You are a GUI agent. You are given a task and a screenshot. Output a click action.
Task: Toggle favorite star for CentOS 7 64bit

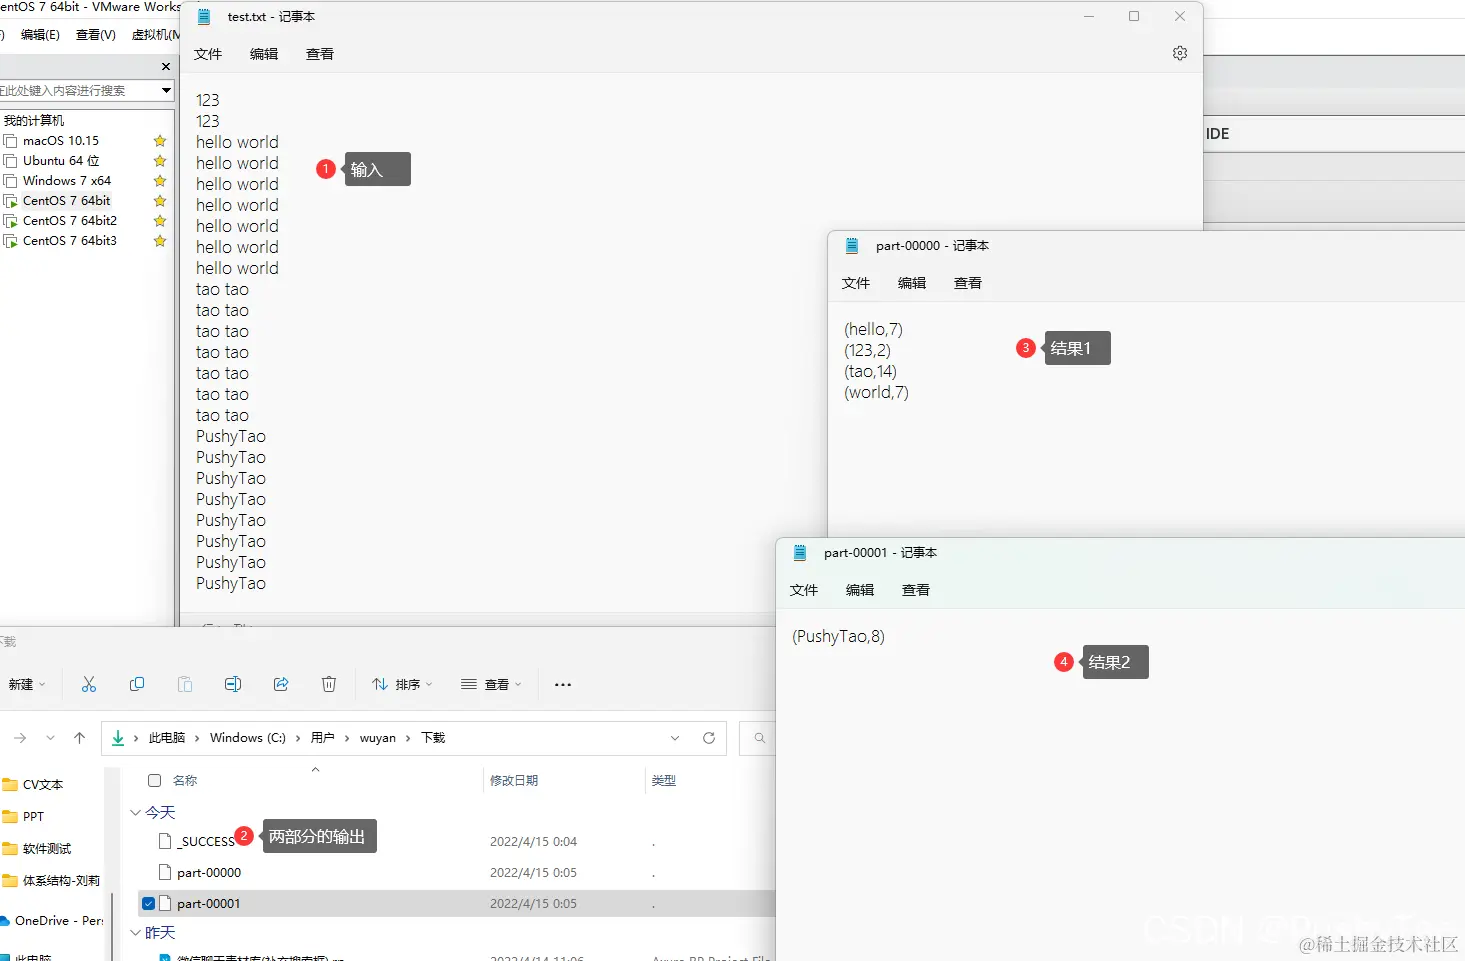(160, 201)
